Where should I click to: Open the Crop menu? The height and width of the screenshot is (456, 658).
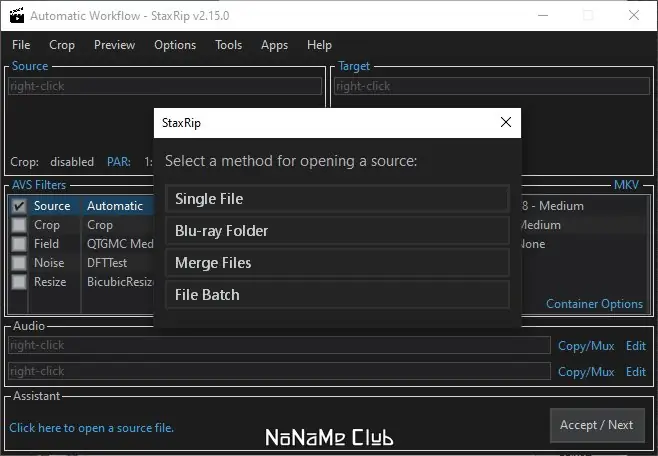pos(62,45)
